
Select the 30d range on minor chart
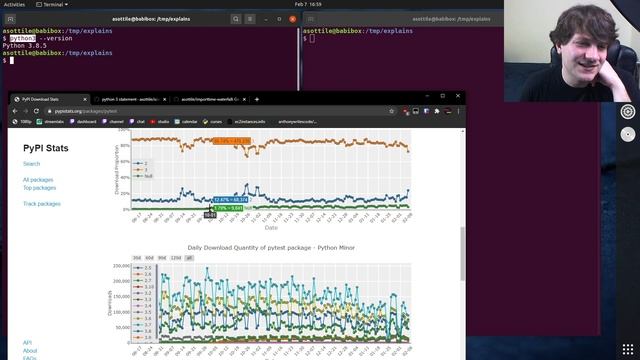click(x=137, y=258)
